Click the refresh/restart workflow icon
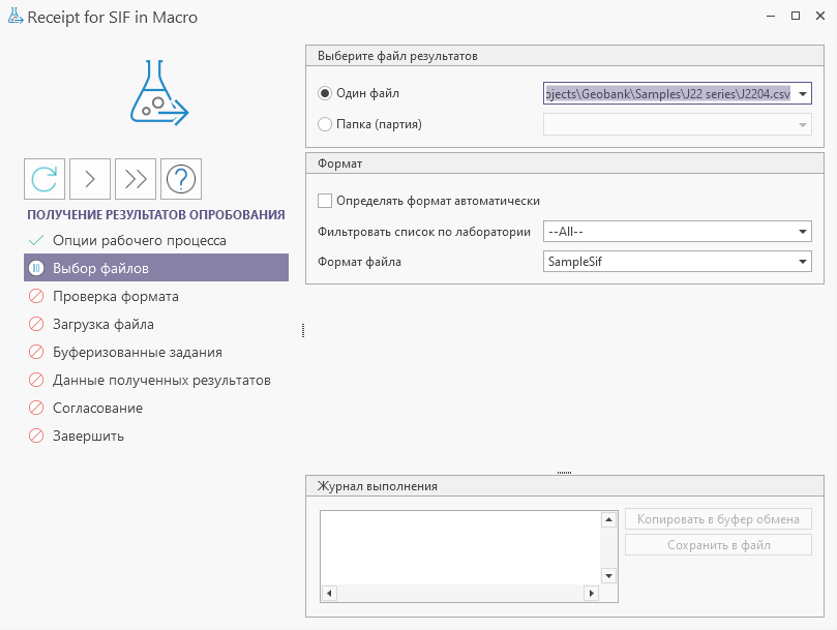 click(x=45, y=179)
